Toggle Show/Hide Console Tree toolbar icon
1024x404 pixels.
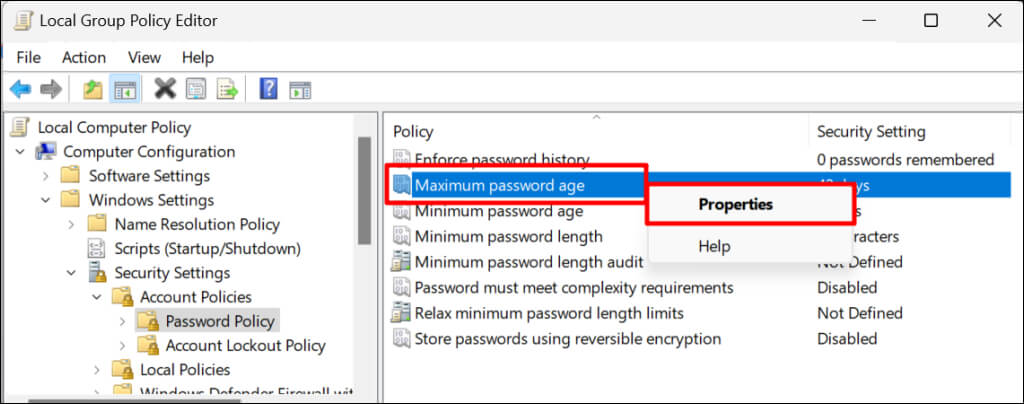125,90
